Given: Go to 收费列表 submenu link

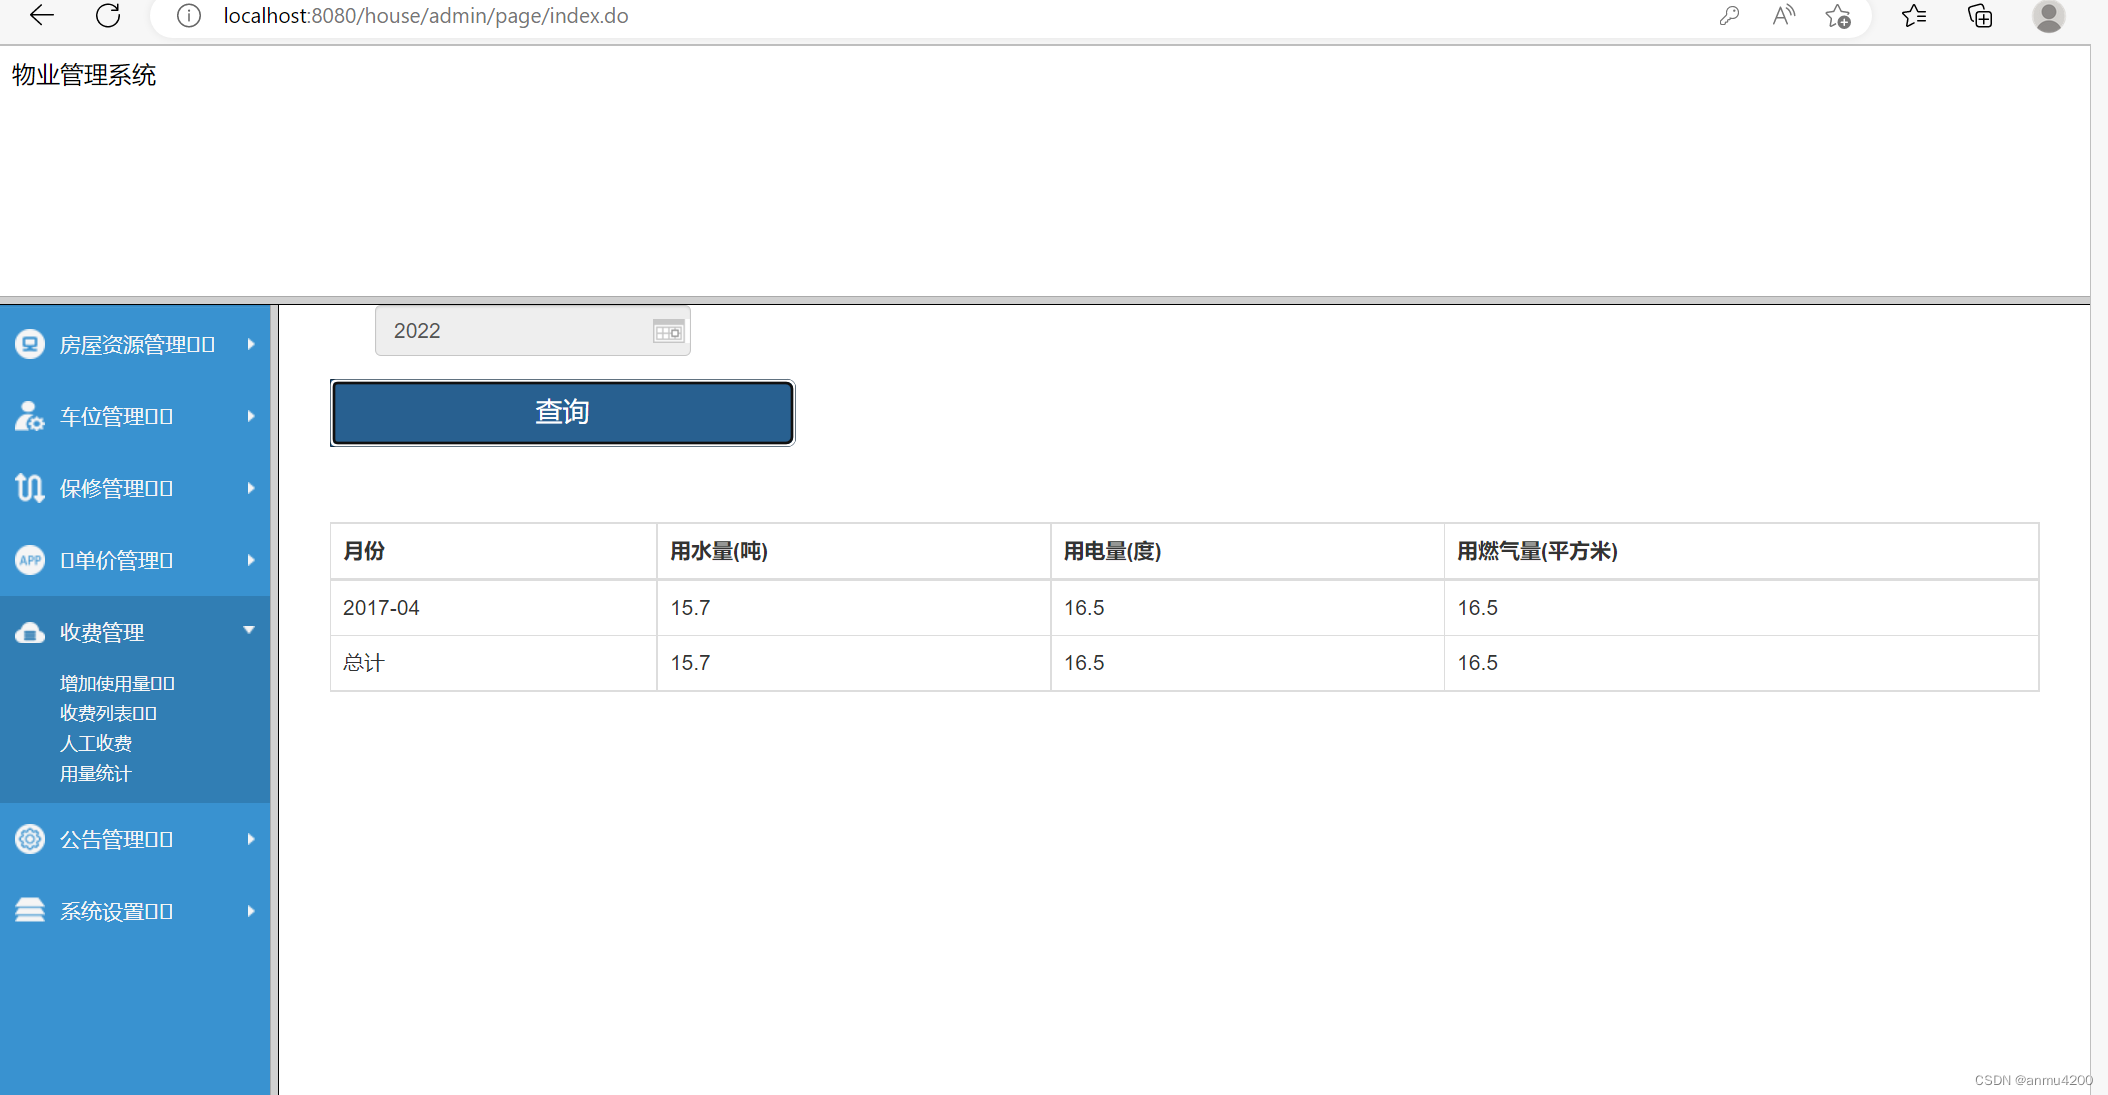Looking at the screenshot, I should click(108, 713).
